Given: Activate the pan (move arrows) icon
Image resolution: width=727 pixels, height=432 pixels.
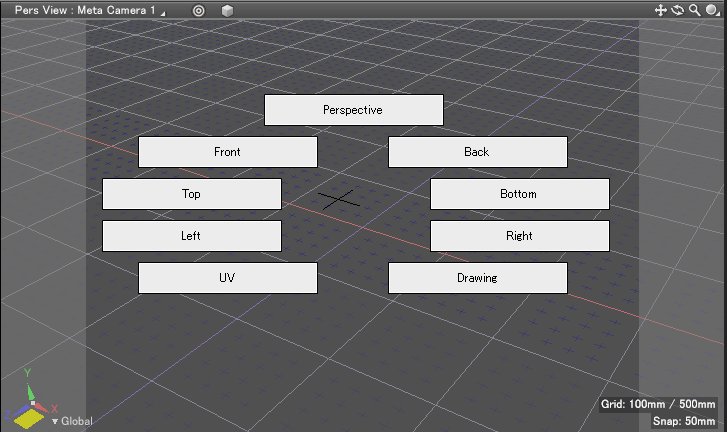Looking at the screenshot, I should tap(660, 10).
